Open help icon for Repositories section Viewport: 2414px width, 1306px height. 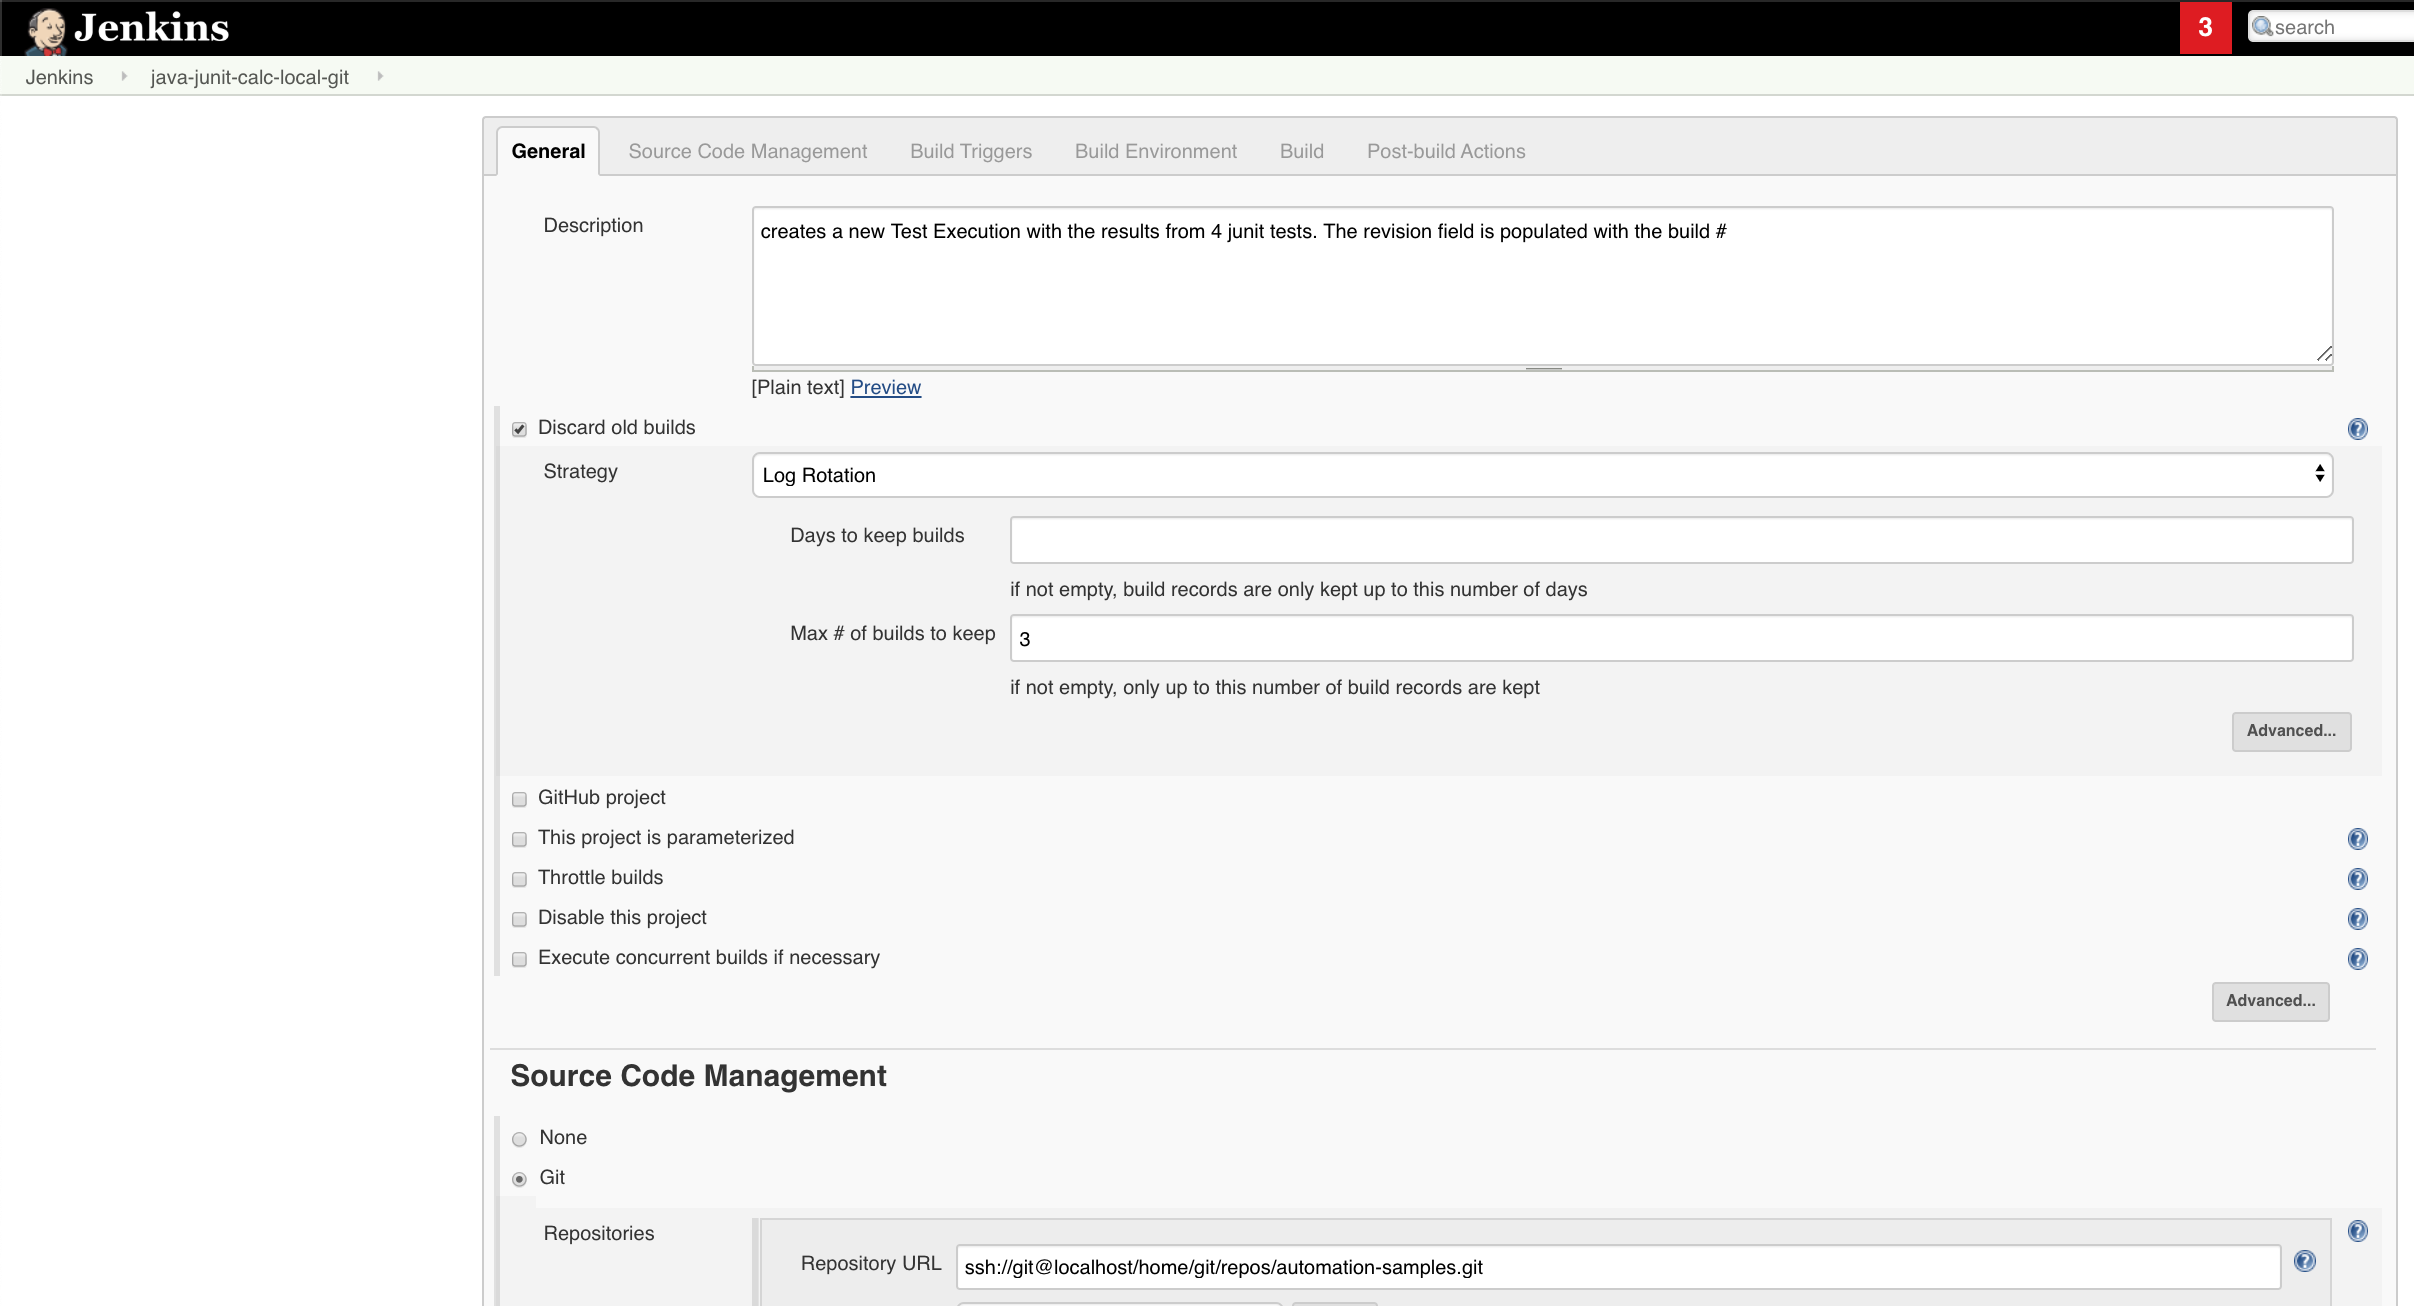[2357, 1231]
